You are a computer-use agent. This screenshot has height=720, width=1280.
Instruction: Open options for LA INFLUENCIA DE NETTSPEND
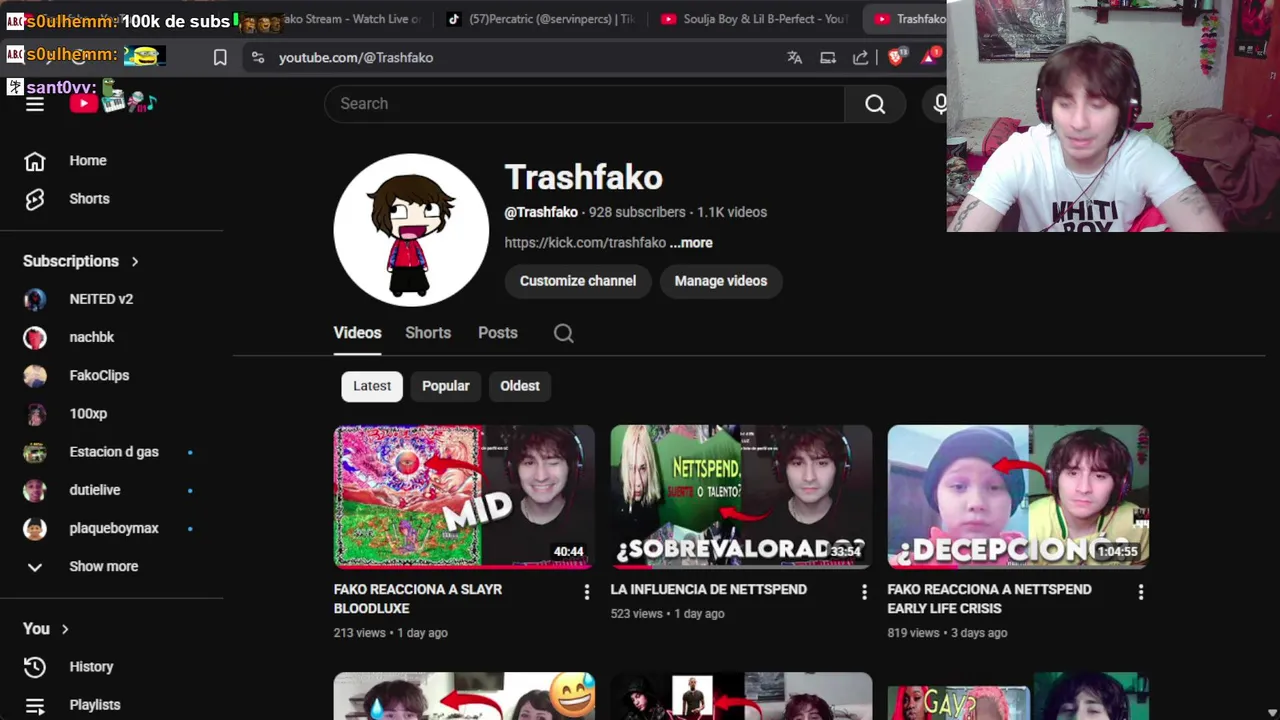(864, 593)
